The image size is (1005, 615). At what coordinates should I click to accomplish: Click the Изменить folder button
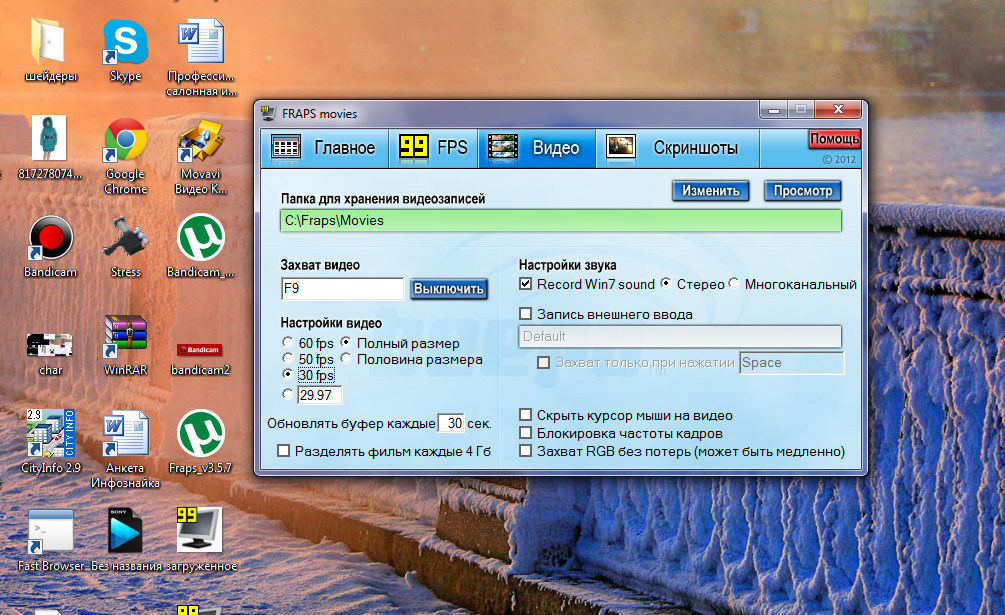click(x=711, y=191)
